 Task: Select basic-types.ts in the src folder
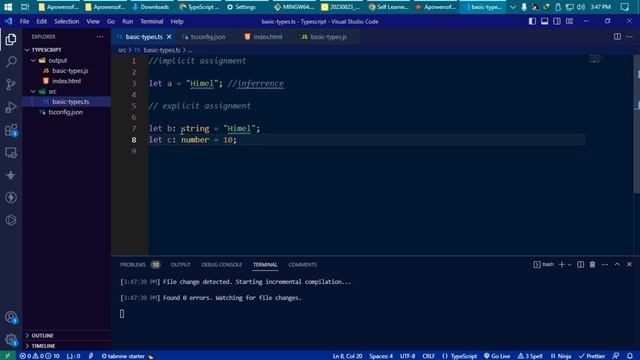click(67, 102)
